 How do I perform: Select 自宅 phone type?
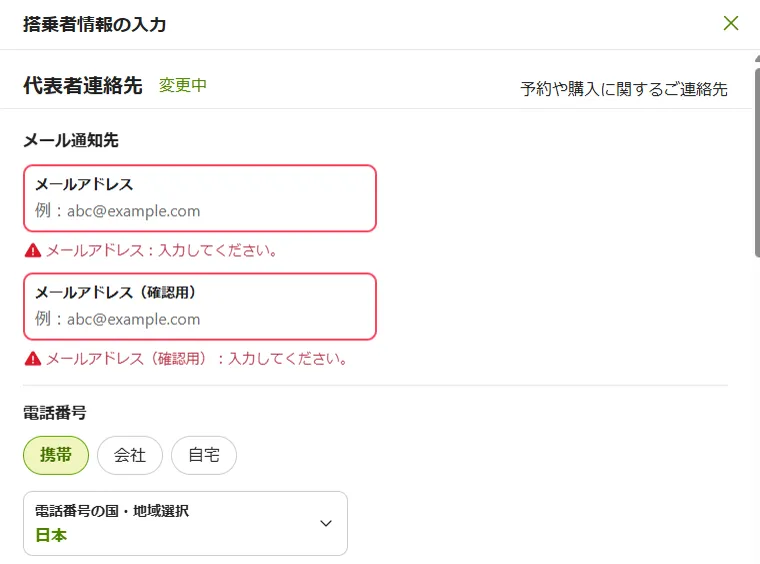[204, 455]
